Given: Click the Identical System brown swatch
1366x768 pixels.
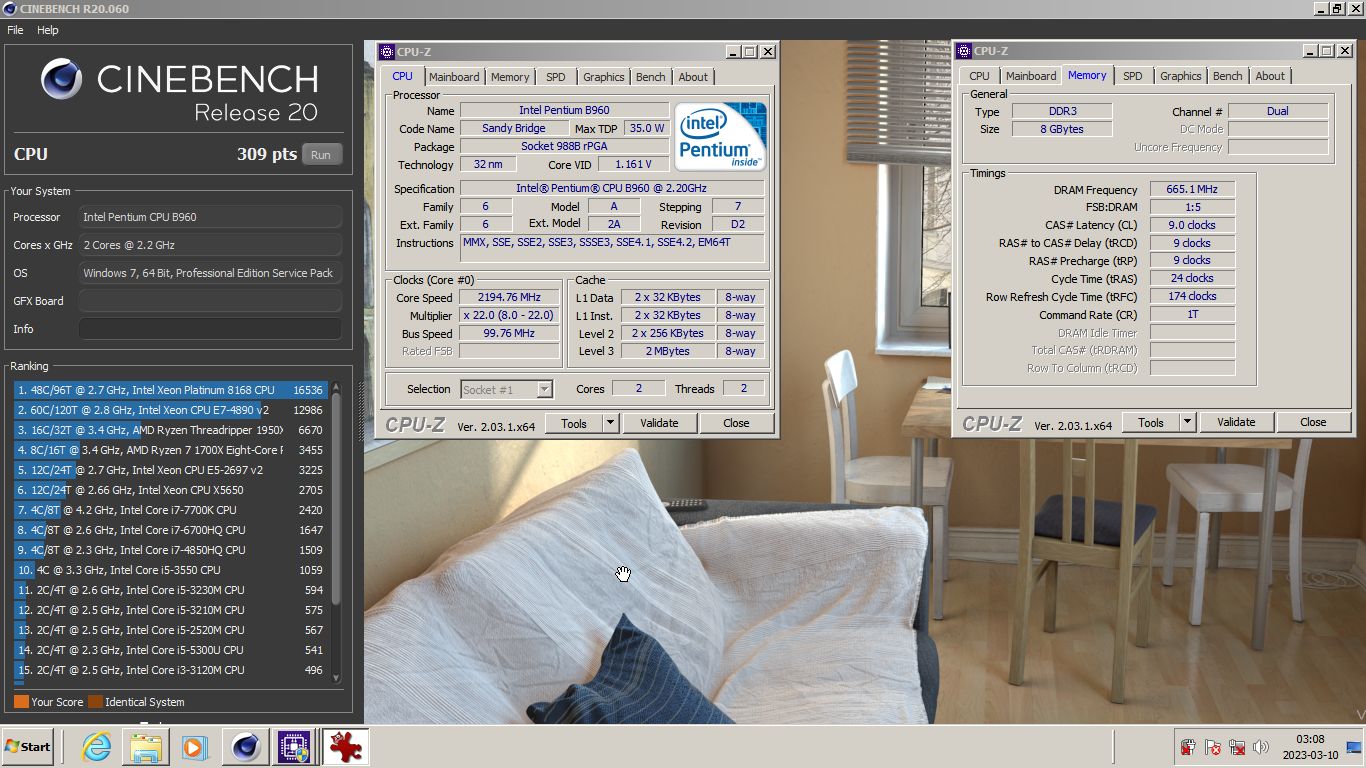Looking at the screenshot, I should [95, 702].
